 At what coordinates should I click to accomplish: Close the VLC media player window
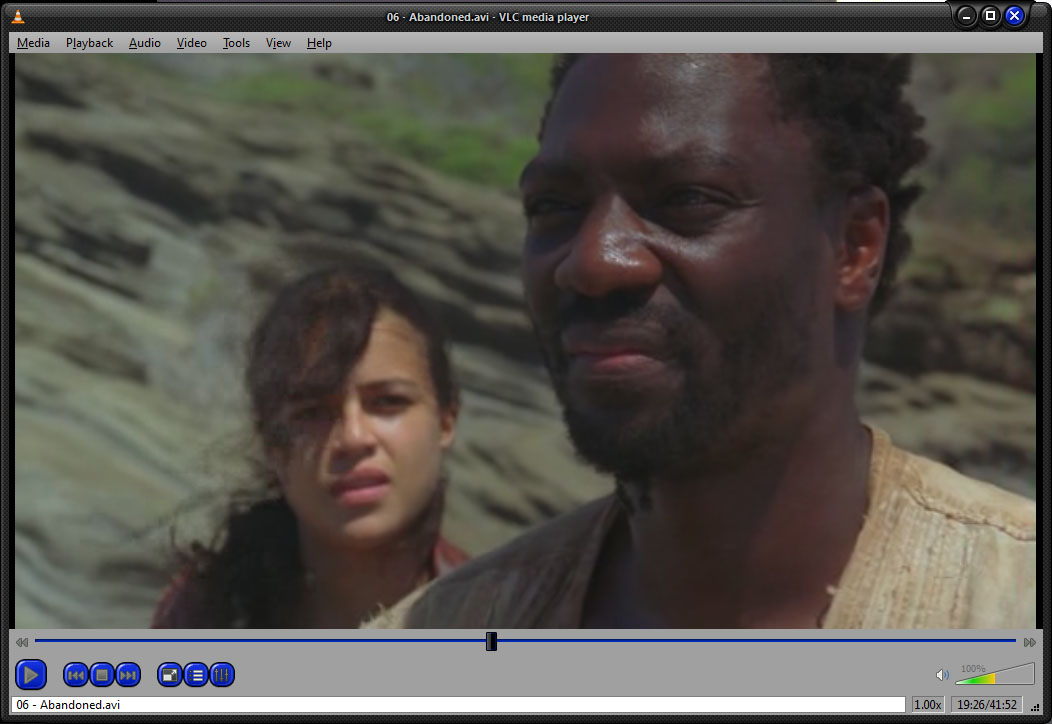(1014, 15)
